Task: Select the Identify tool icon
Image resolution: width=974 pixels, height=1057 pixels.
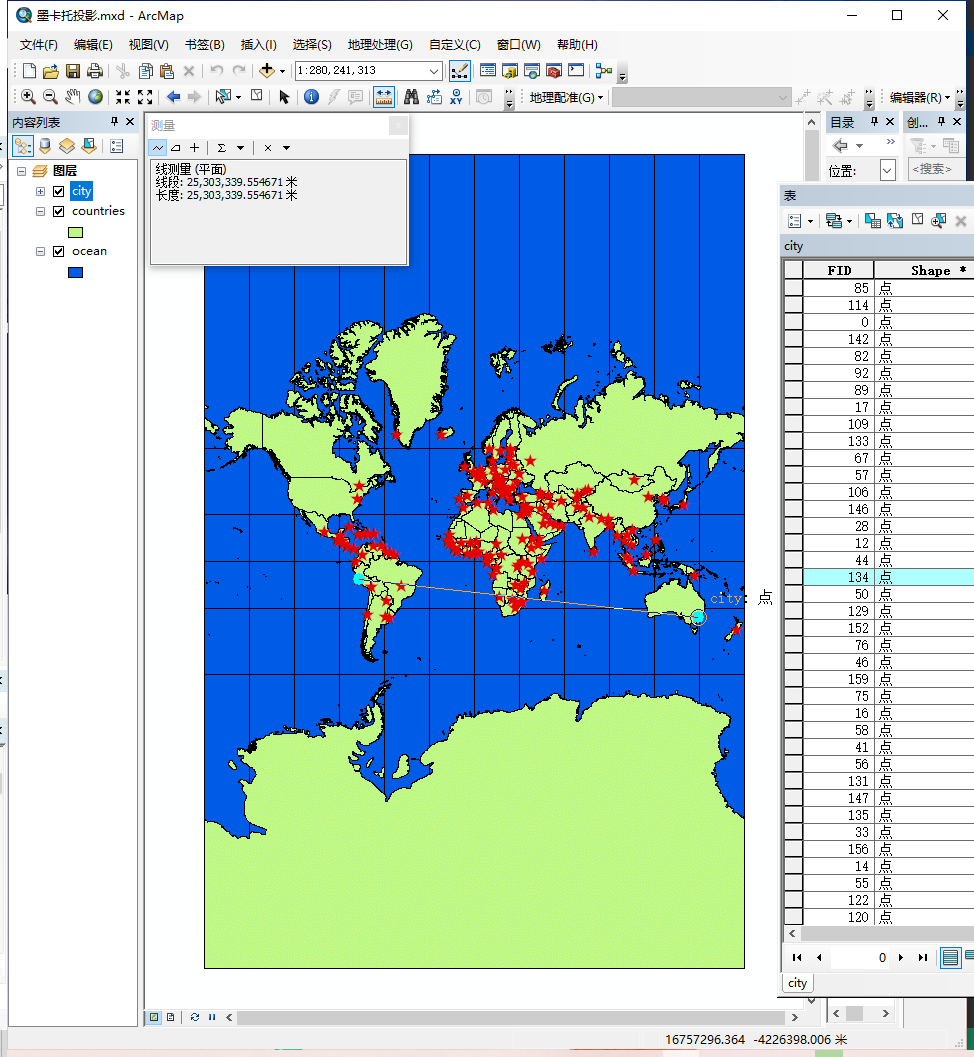Action: click(x=311, y=97)
